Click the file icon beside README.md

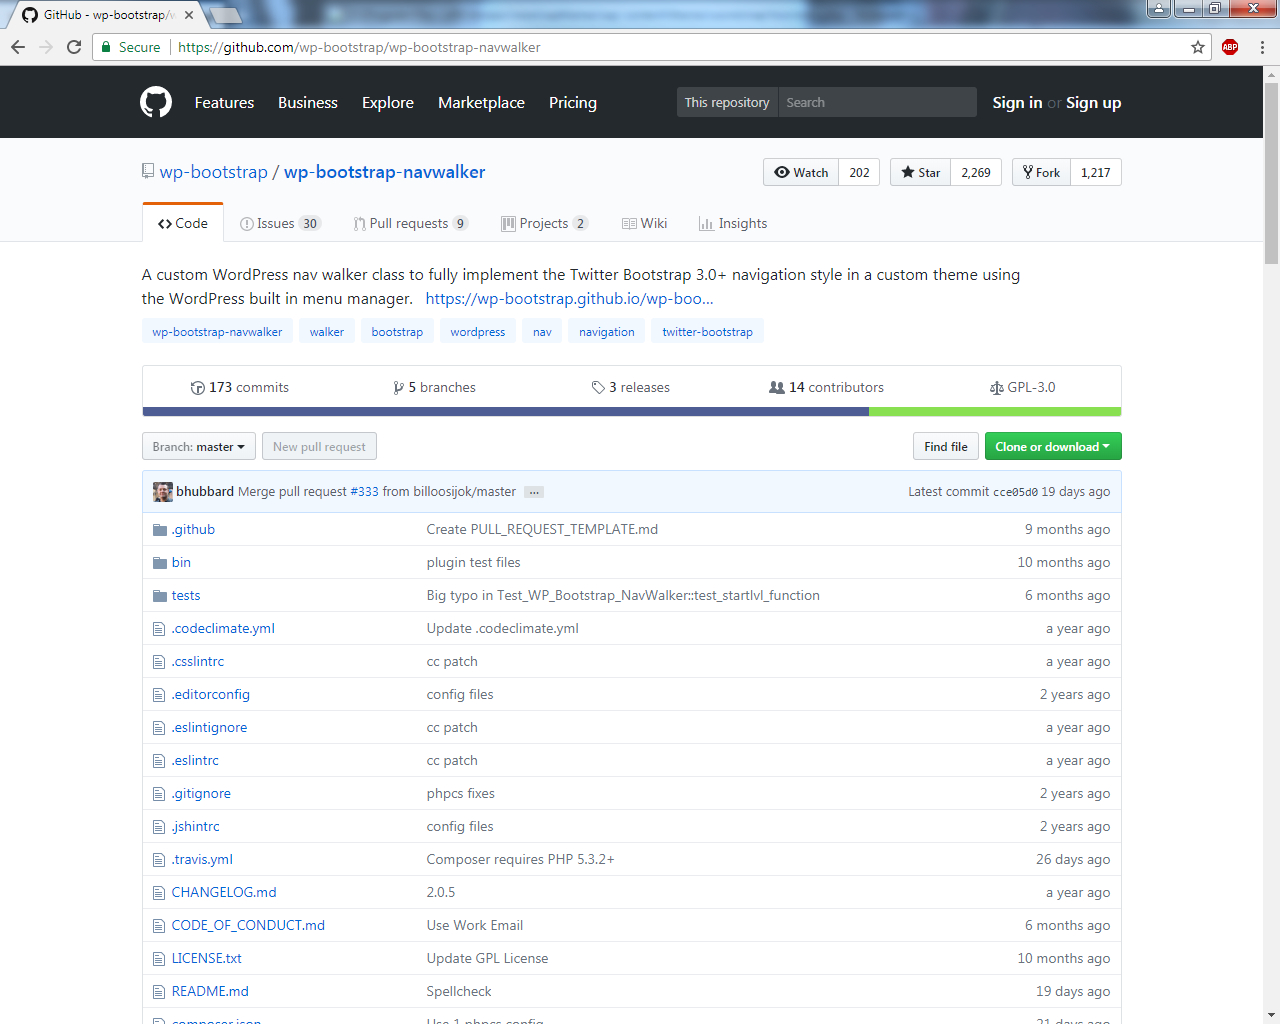158,992
